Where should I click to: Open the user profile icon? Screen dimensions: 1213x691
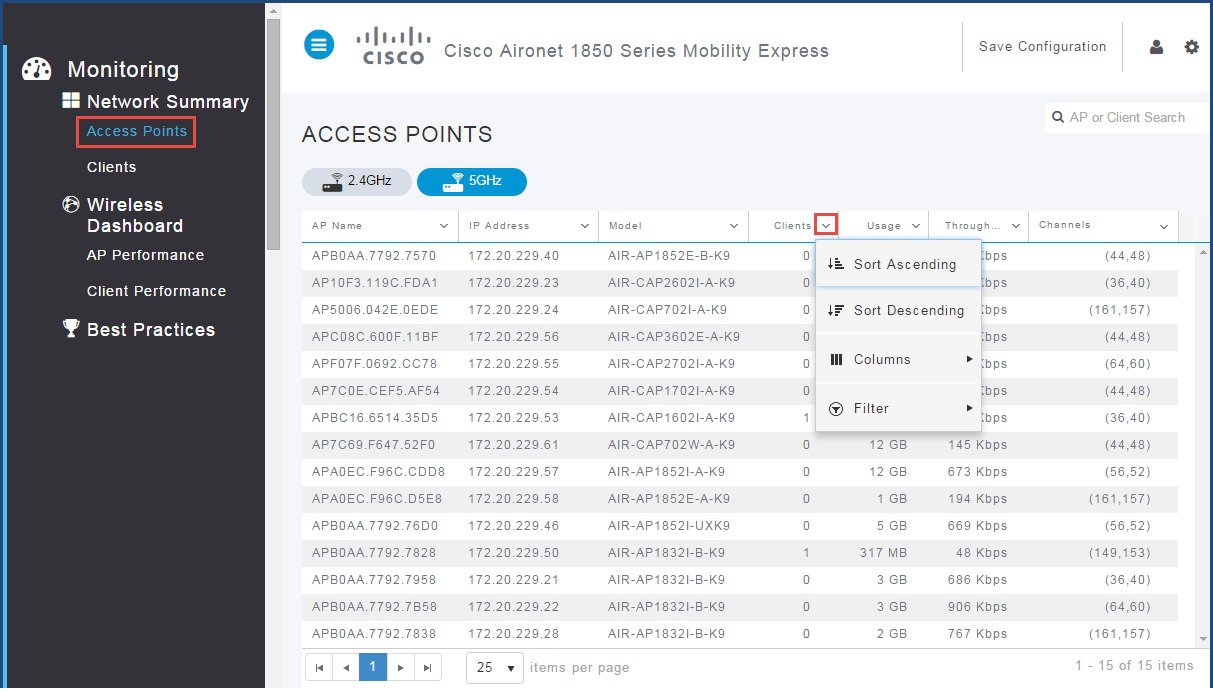[1156, 47]
